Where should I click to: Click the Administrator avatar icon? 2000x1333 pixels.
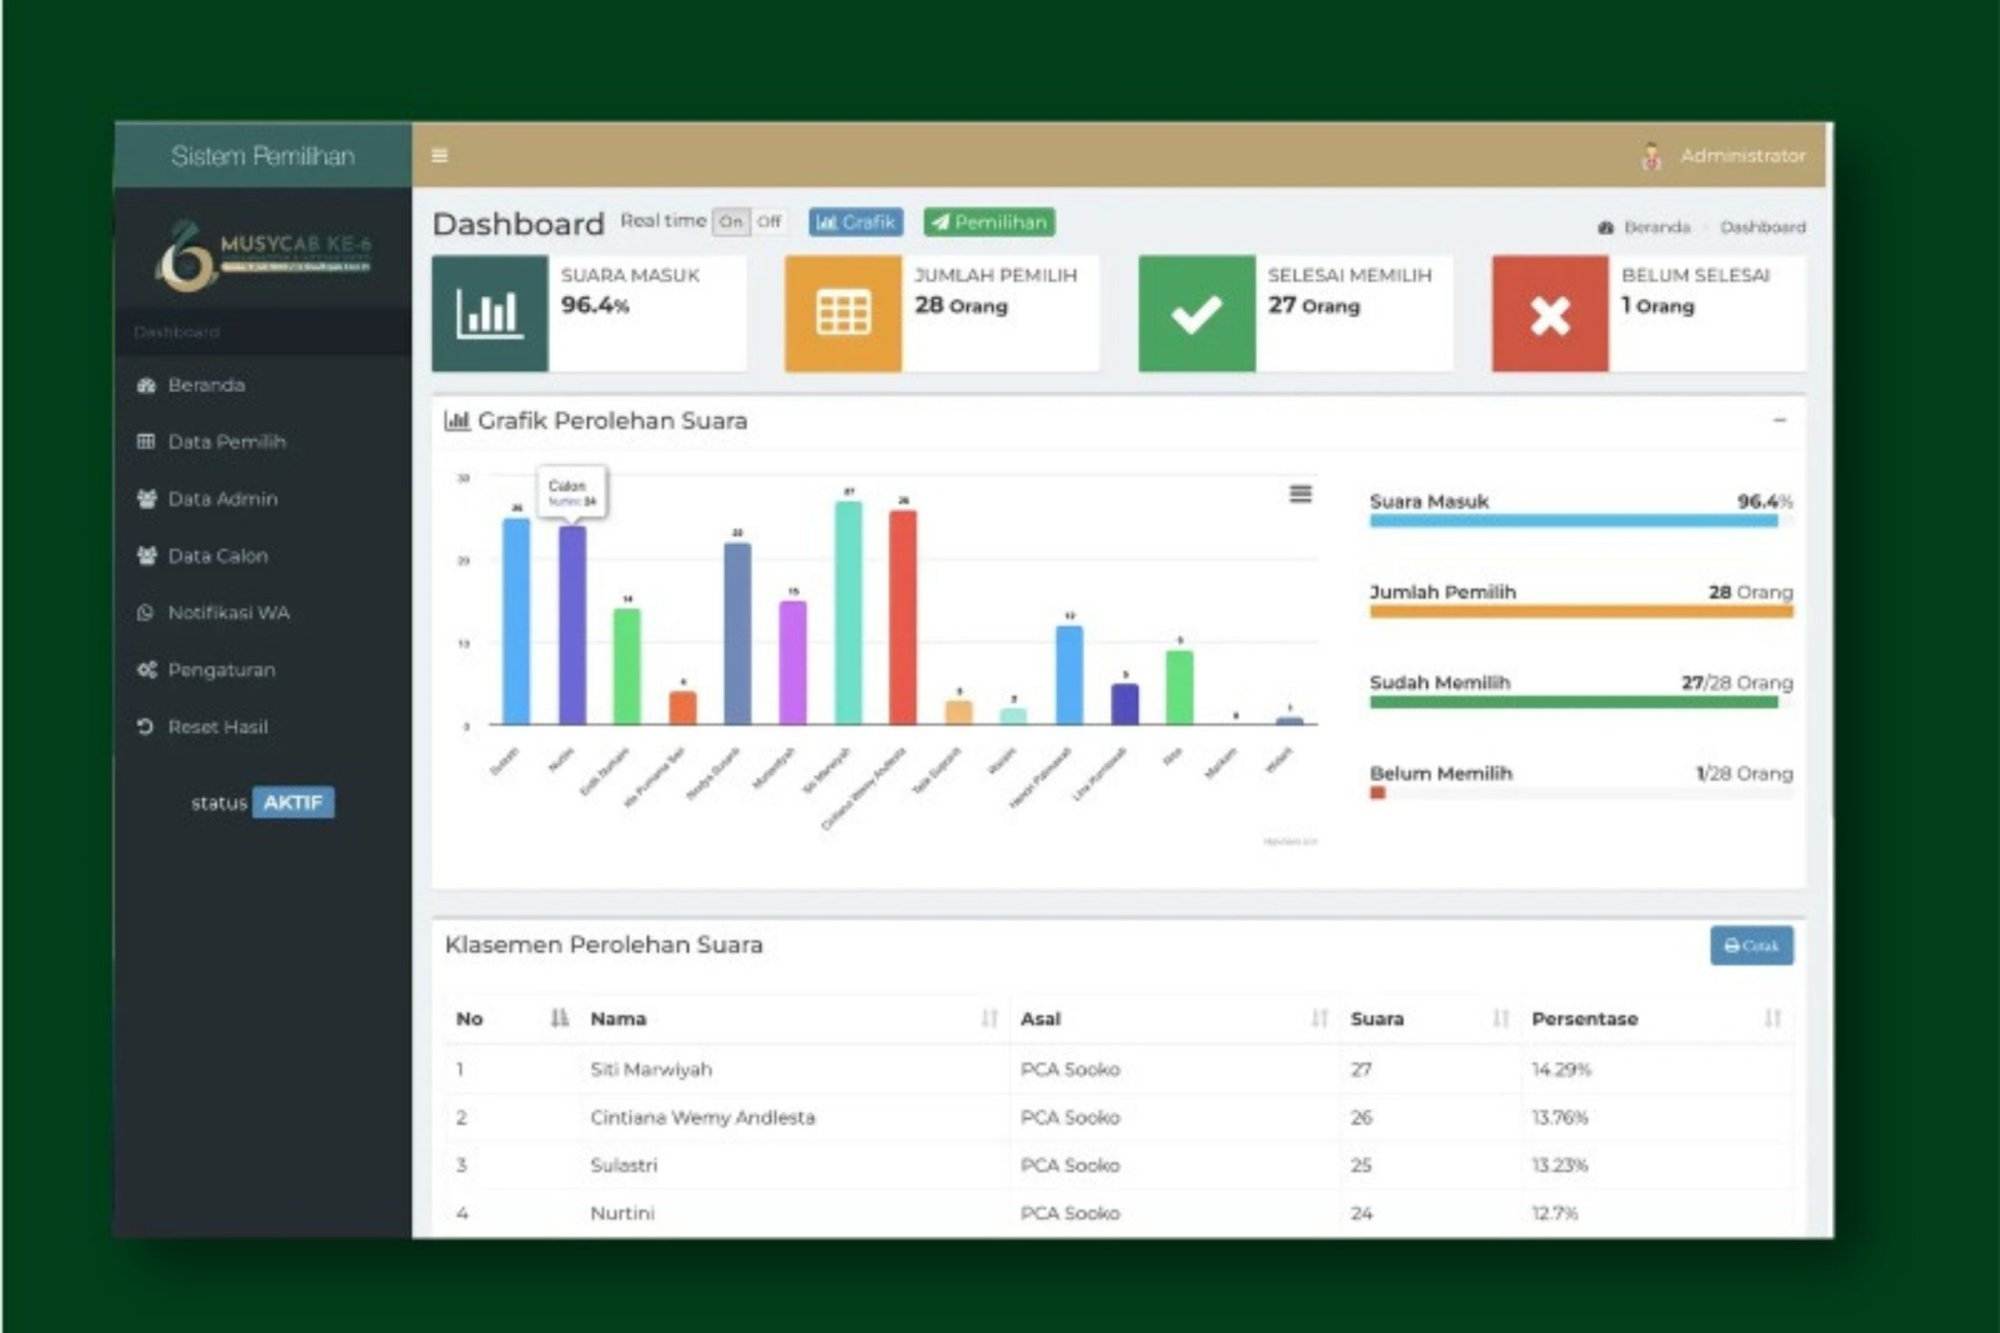click(1651, 156)
